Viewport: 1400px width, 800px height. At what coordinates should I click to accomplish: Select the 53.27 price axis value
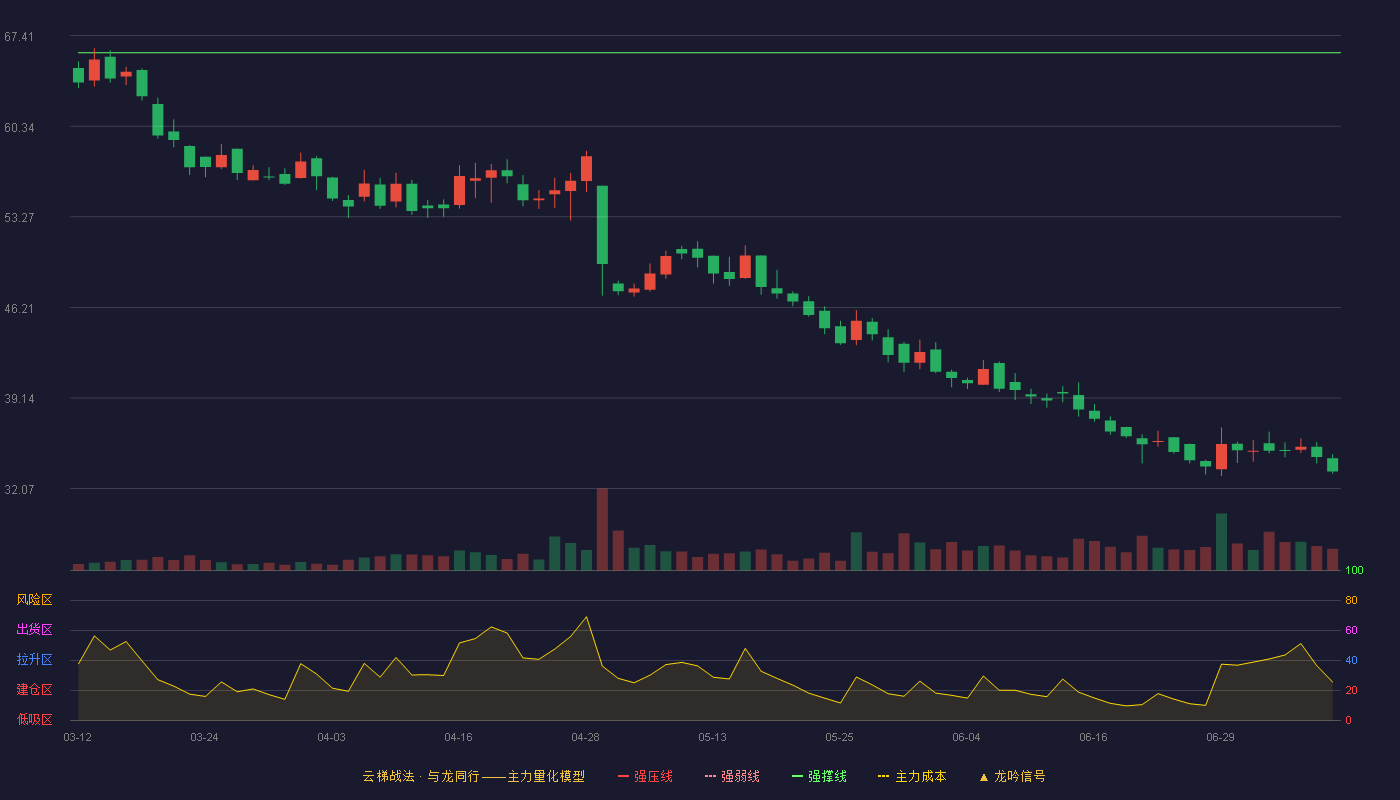point(19,218)
